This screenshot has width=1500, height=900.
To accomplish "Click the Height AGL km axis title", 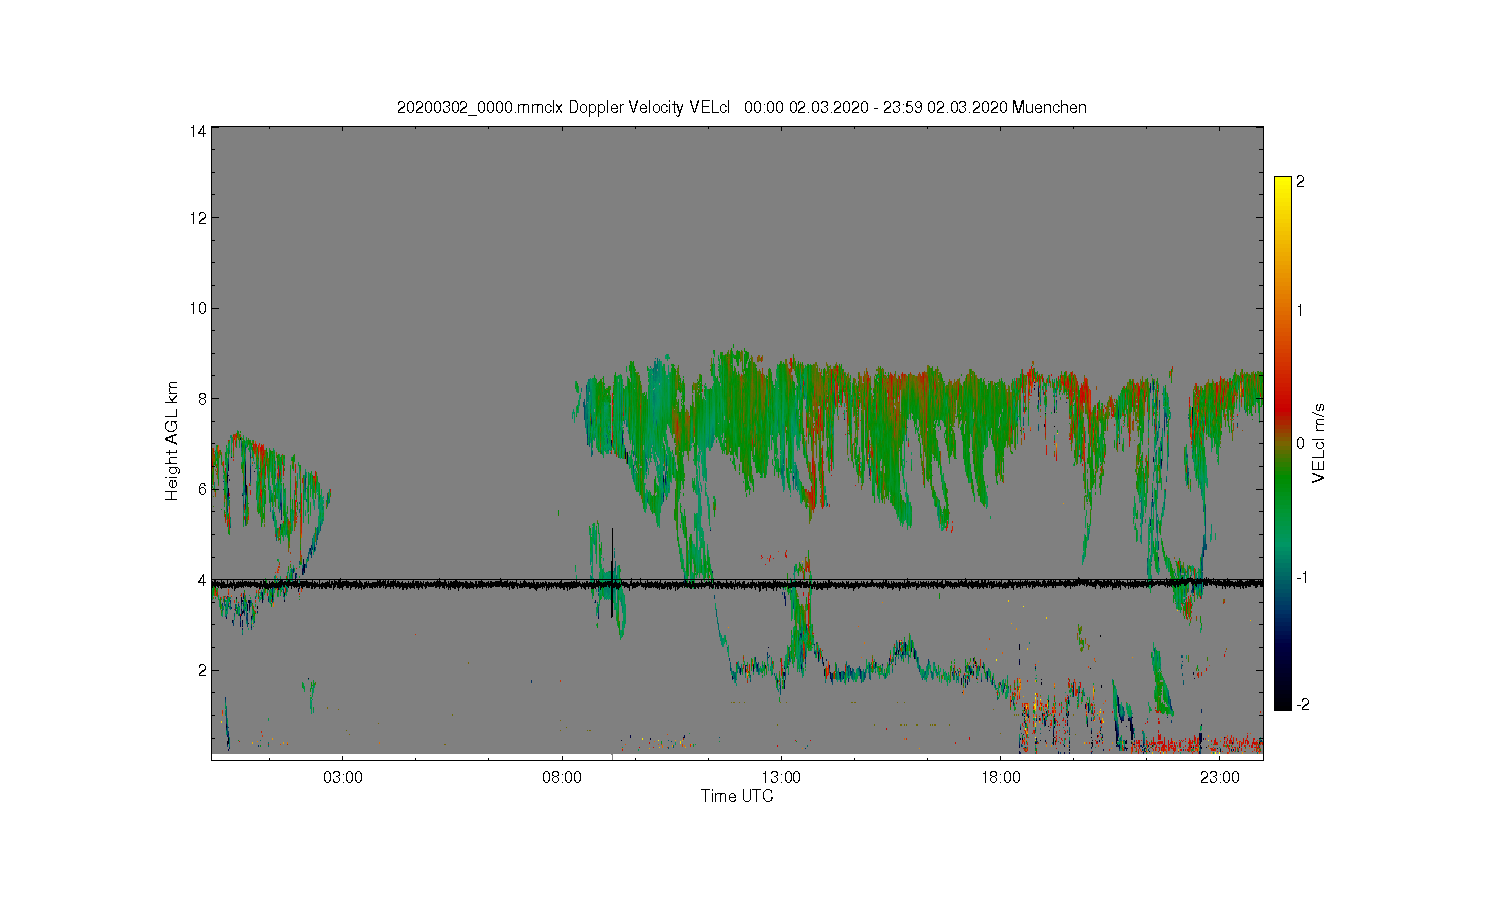I will tap(172, 441).
